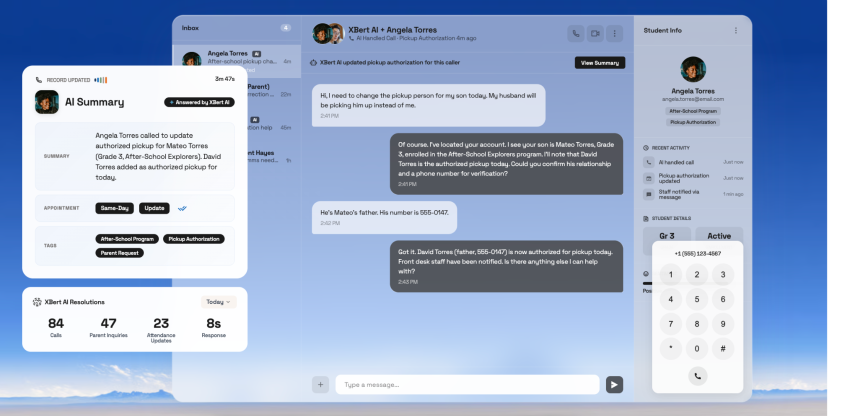The height and width of the screenshot is (416, 850).
Task: Select the Parent Request tag
Action: click(120, 253)
